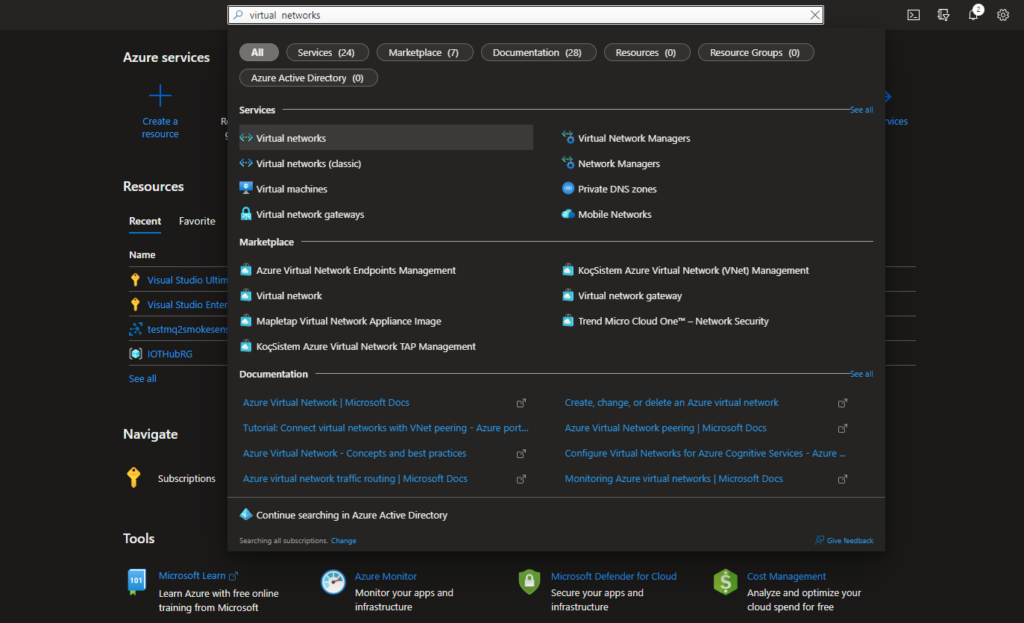
Task: Clear the search box with X
Action: tap(814, 15)
